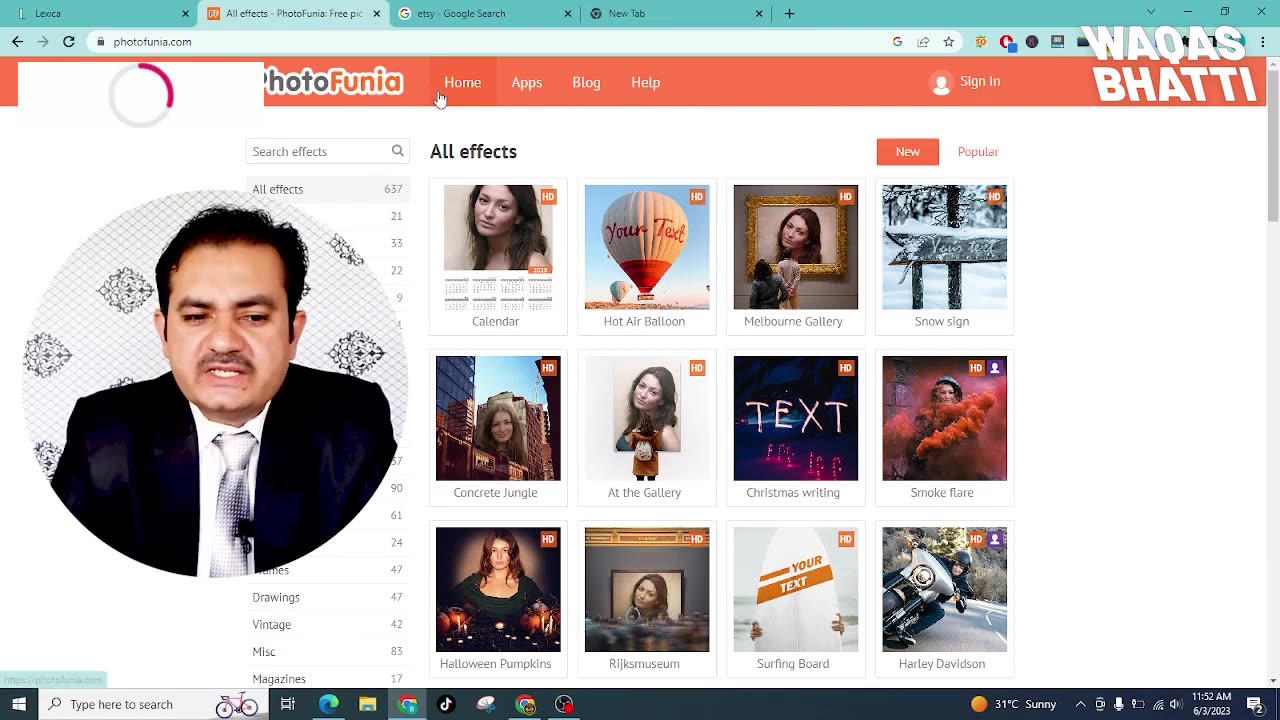Open the Melbourne Gallery effect thumbnail
This screenshot has width=1280, height=720.
796,257
